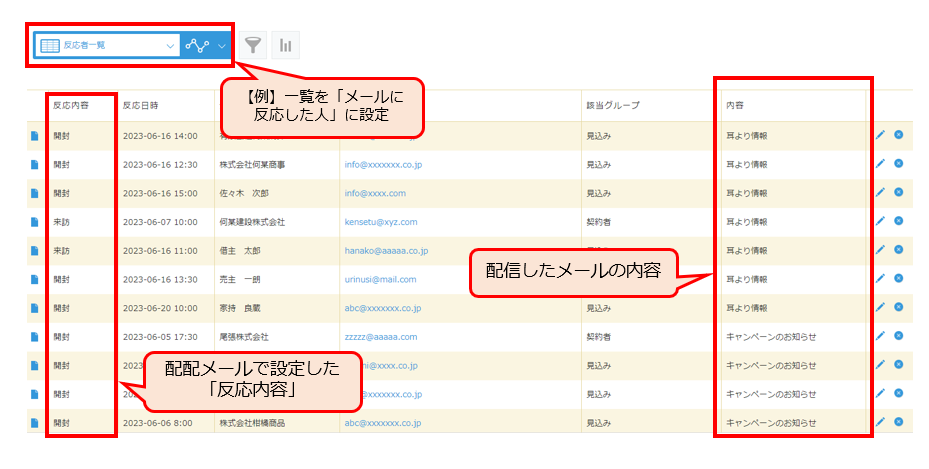Select the 尾張株式会社 name cell
Screen dimensions: 929x469
[x=244, y=337]
